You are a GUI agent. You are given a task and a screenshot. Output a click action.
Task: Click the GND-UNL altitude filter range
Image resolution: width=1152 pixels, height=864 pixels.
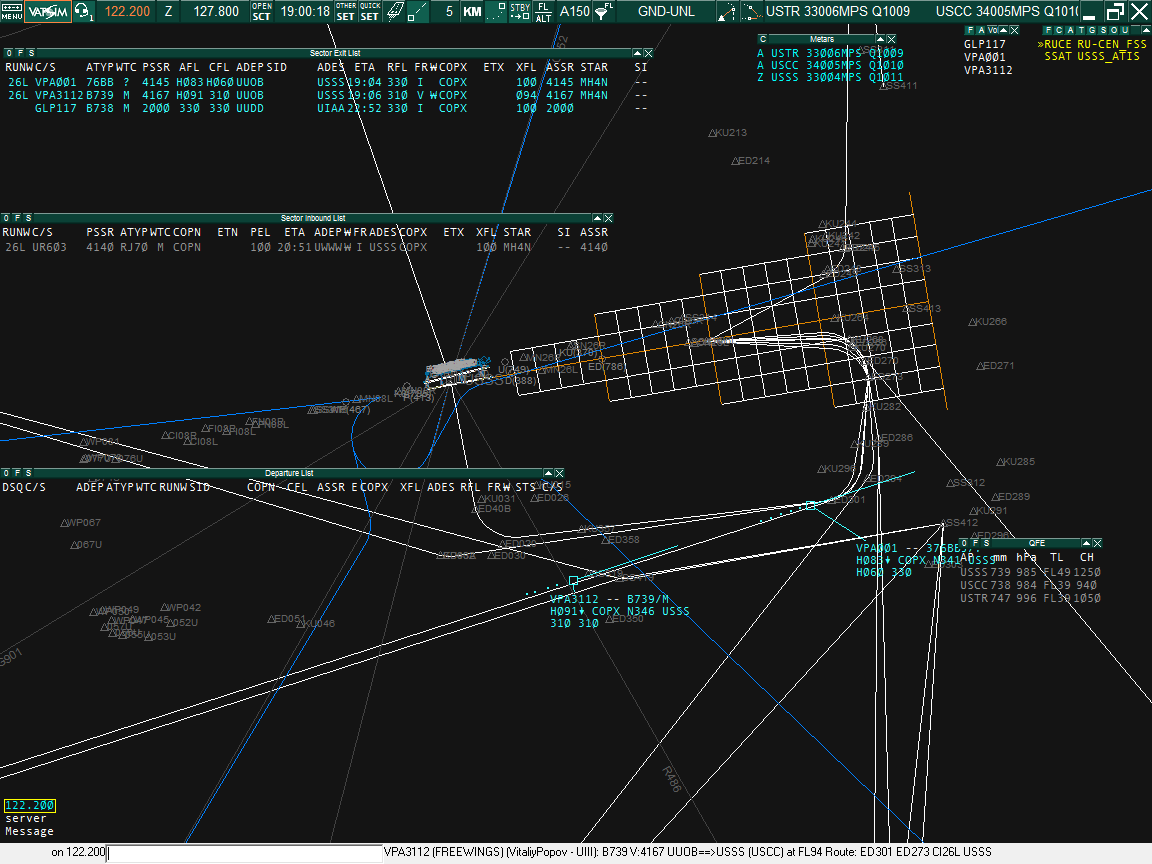point(666,11)
